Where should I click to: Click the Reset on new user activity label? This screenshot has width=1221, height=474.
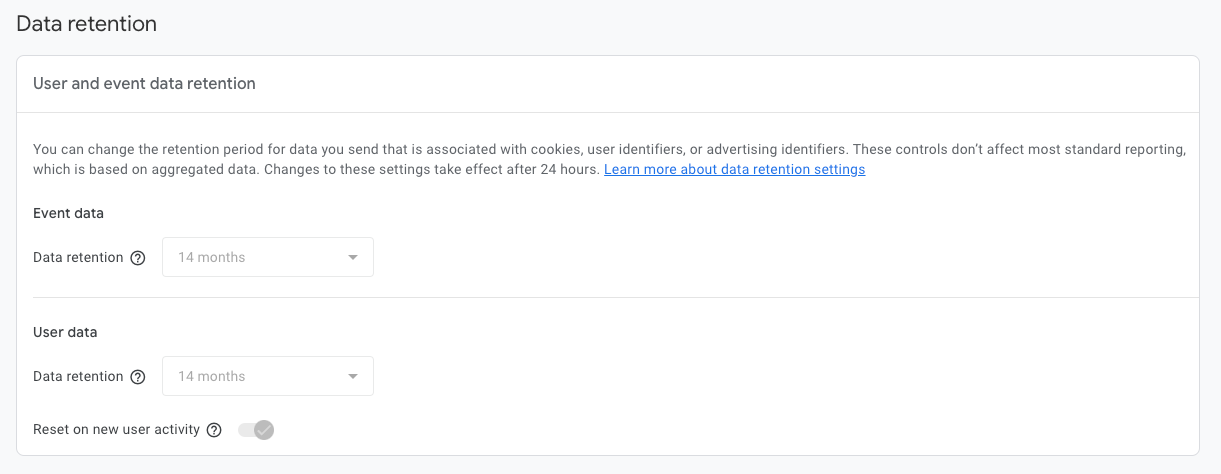coord(116,429)
